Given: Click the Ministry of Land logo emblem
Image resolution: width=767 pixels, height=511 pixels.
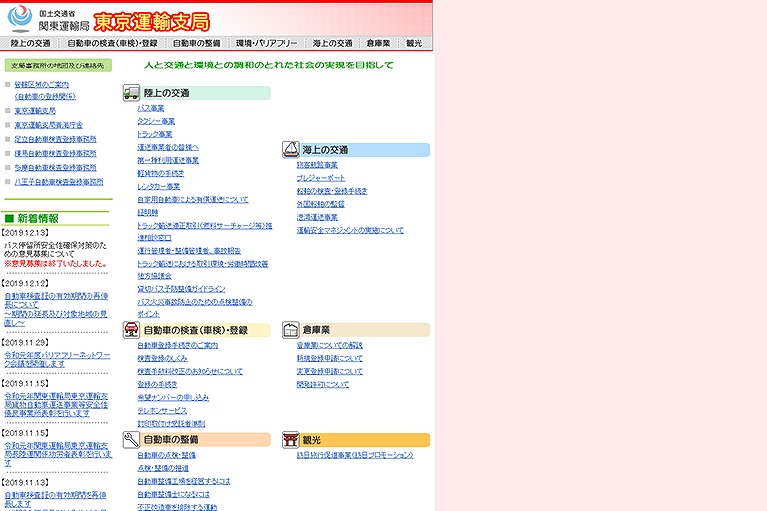Looking at the screenshot, I should pyautogui.click(x=20, y=18).
